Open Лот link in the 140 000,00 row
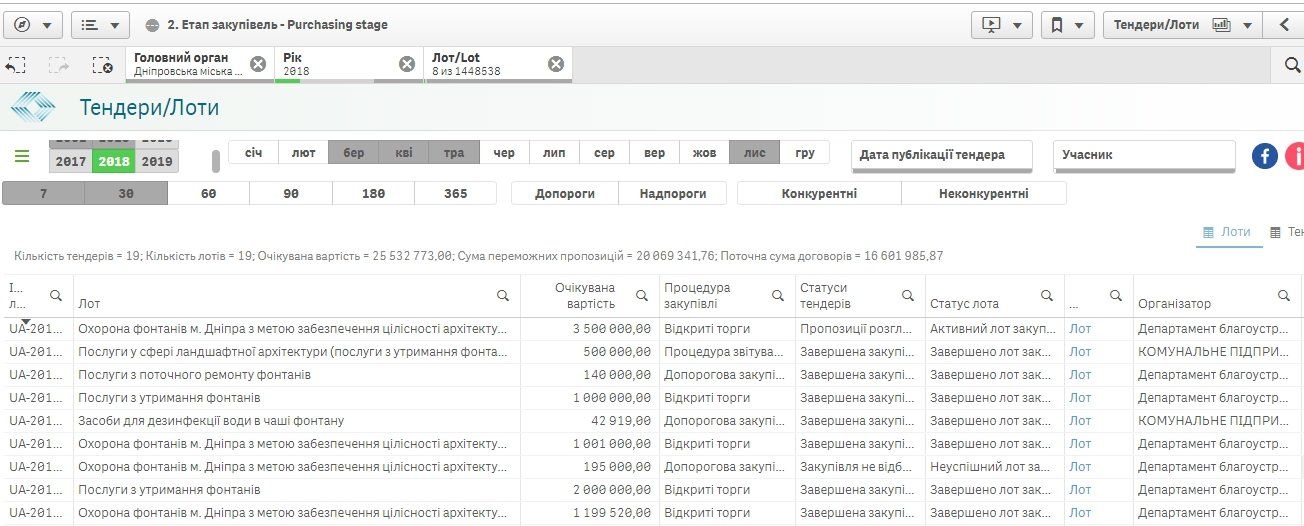1304x526 pixels. (x=1080, y=374)
